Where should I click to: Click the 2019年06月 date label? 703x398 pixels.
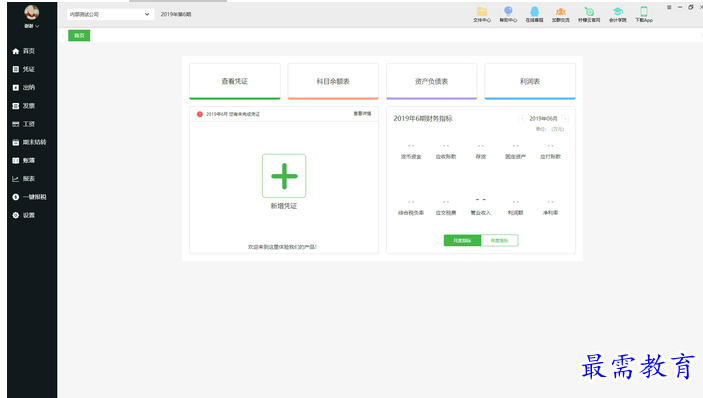click(x=543, y=119)
